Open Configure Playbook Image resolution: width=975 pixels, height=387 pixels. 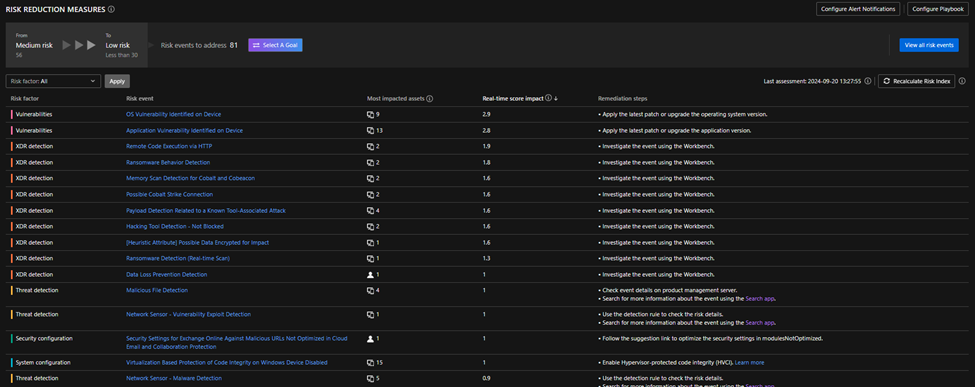point(938,9)
